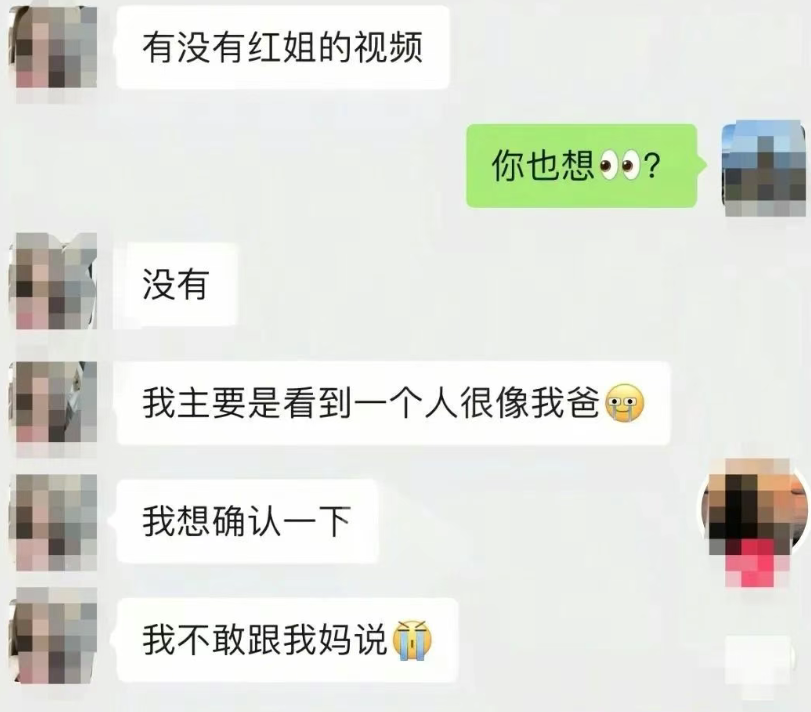Select the 我不敢跟我妈说 message bubble
Viewport: 811px width, 712px height.
tap(288, 640)
